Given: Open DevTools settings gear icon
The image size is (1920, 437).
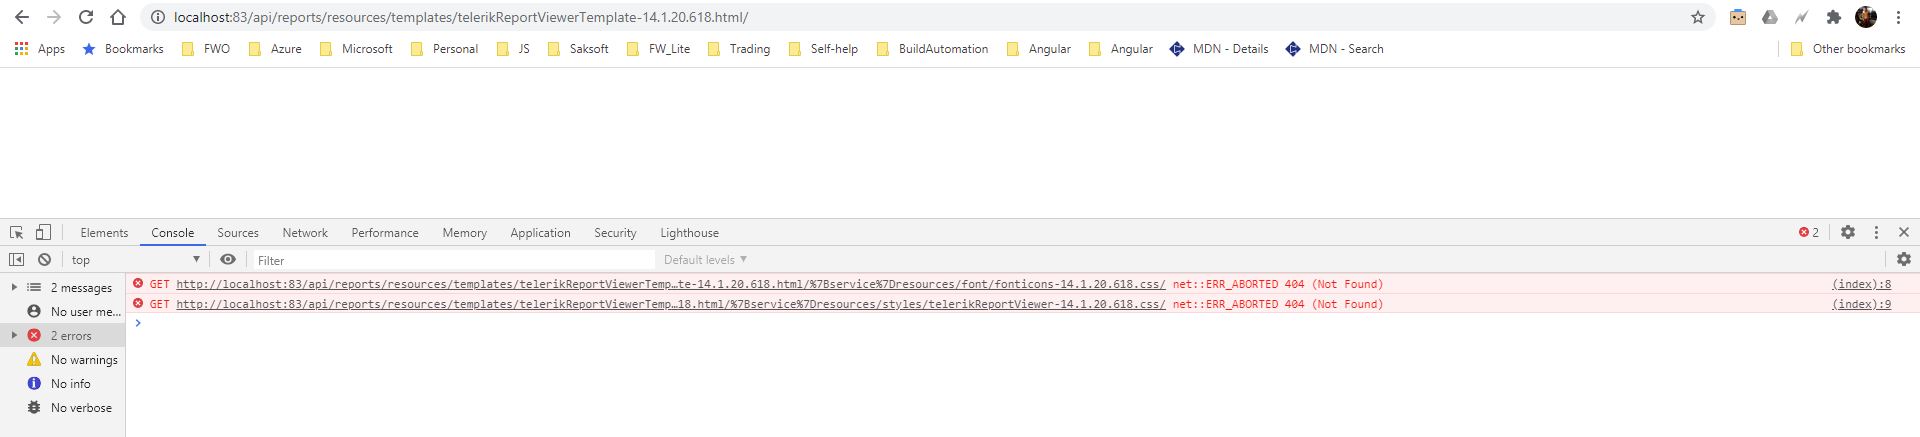Looking at the screenshot, I should pyautogui.click(x=1848, y=232).
